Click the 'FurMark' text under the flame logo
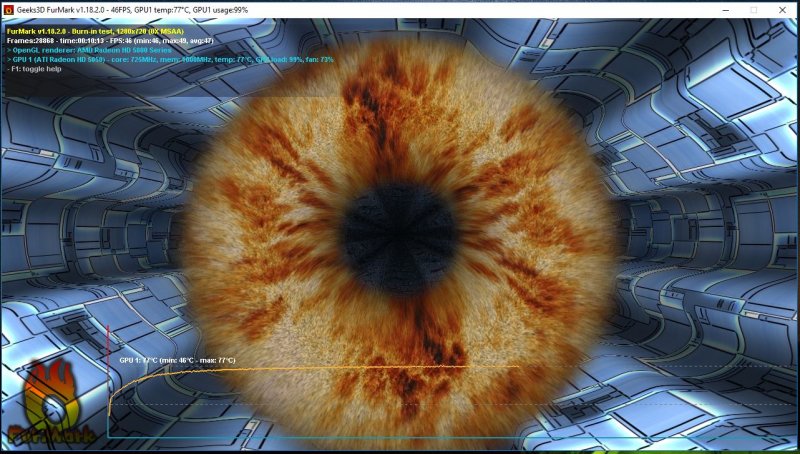Screen dimensions: 800x454 pyautogui.click(x=48, y=433)
